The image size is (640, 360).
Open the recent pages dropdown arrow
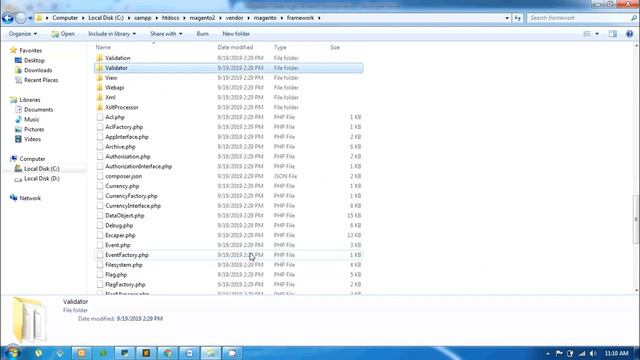tap(30, 18)
